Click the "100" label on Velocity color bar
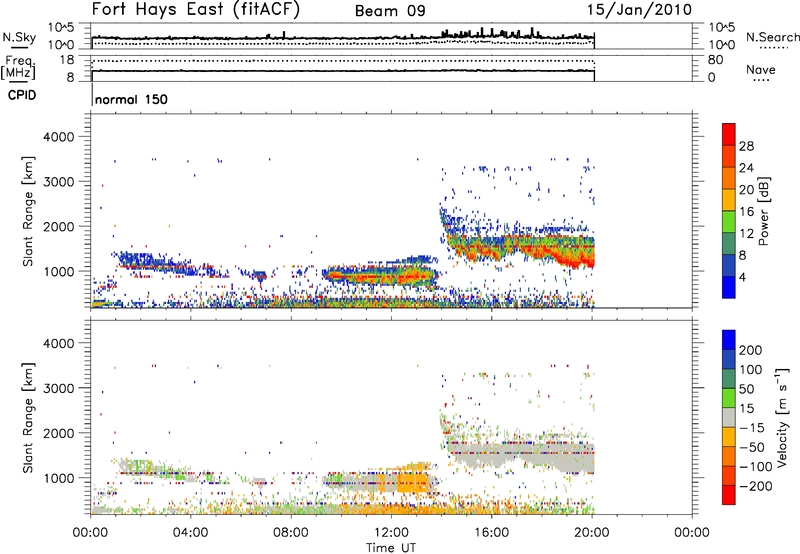The image size is (800, 554). [x=751, y=370]
